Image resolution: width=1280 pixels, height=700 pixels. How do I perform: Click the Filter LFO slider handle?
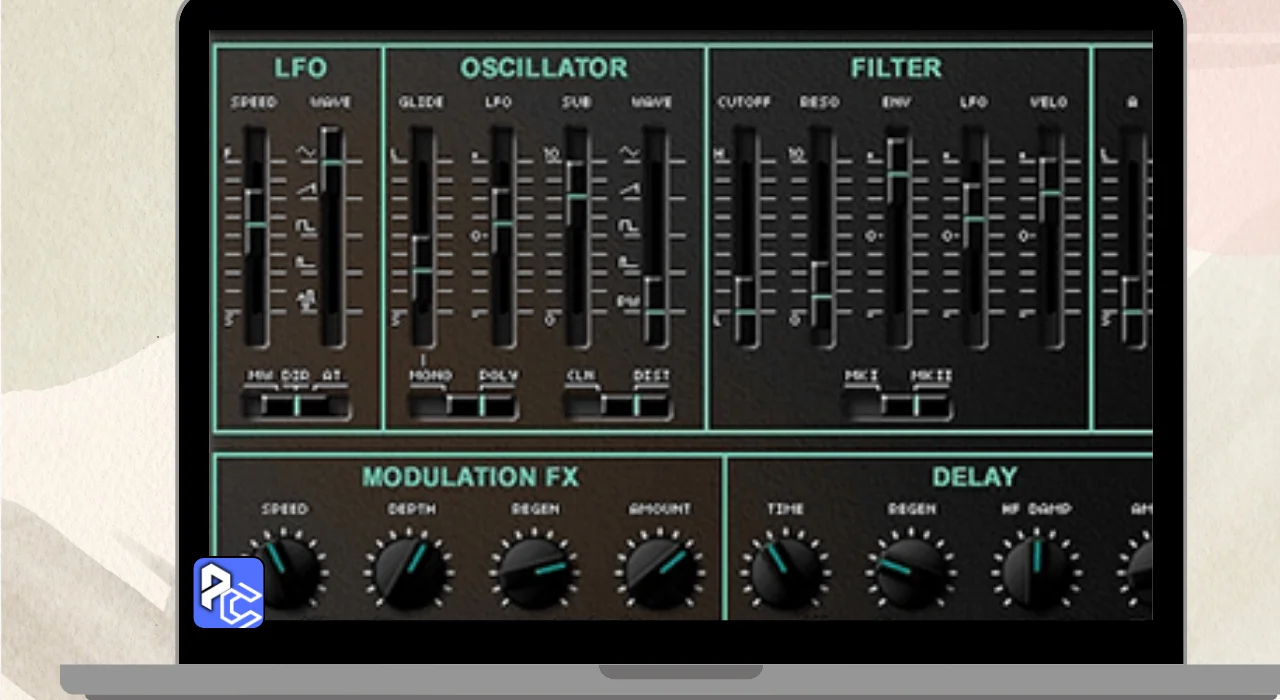point(974,218)
